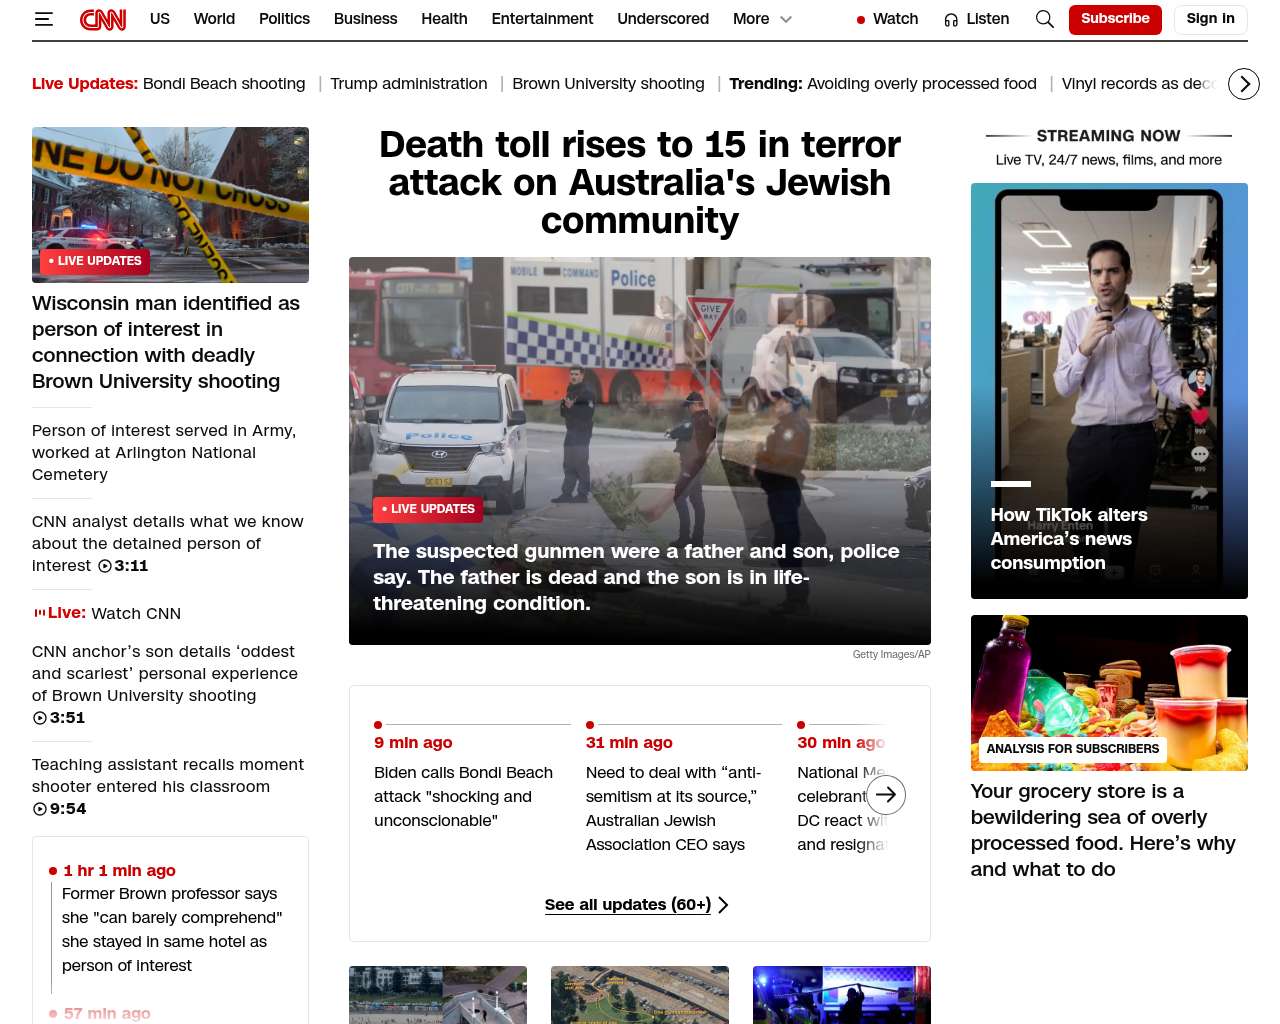The image size is (1280, 1024).
Task: Click the arrow to show more live updates
Action: (886, 795)
